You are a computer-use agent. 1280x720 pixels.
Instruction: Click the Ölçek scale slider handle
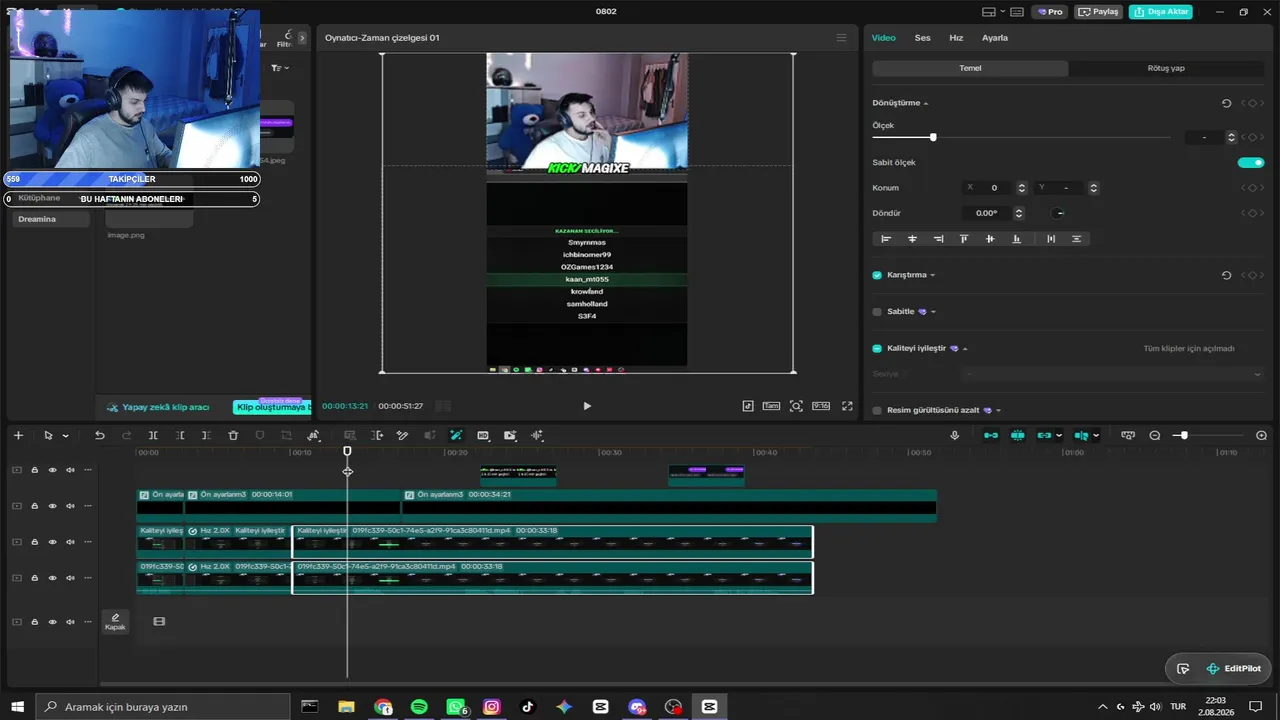933,137
